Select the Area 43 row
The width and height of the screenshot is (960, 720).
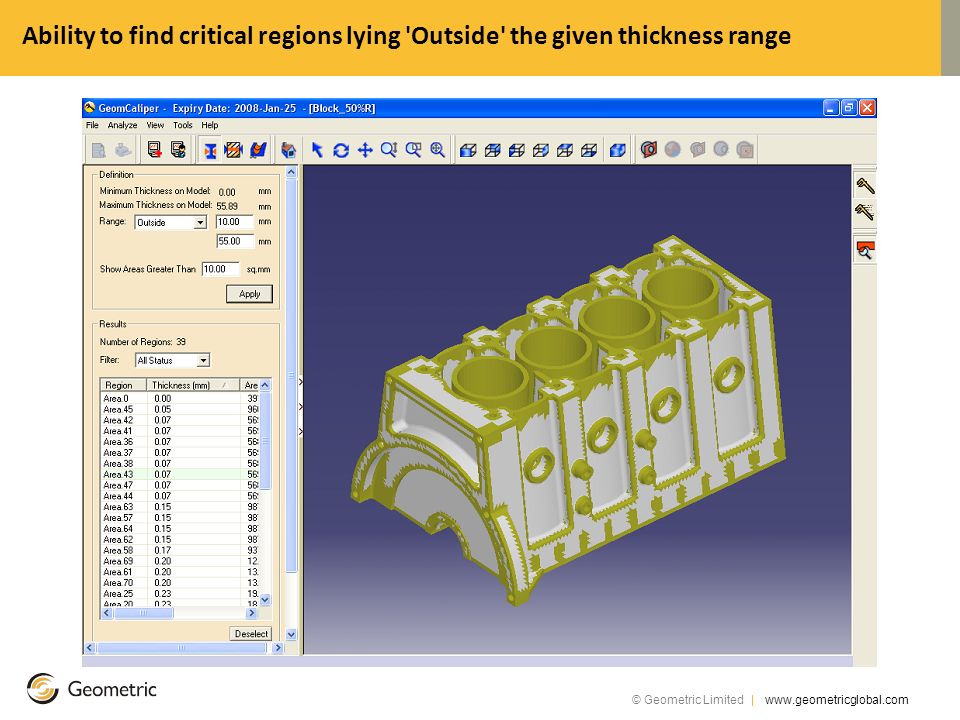[x=181, y=474]
